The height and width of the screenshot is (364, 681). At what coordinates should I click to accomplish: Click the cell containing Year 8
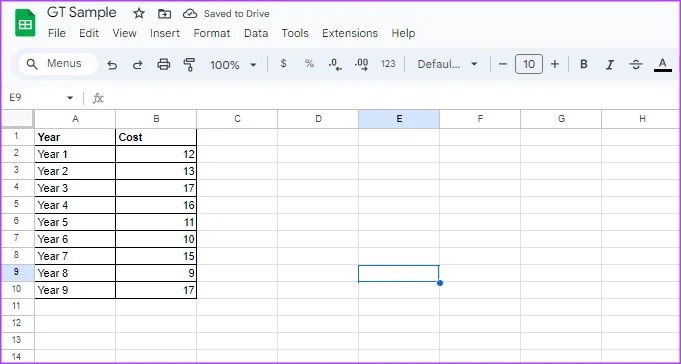[x=75, y=273]
